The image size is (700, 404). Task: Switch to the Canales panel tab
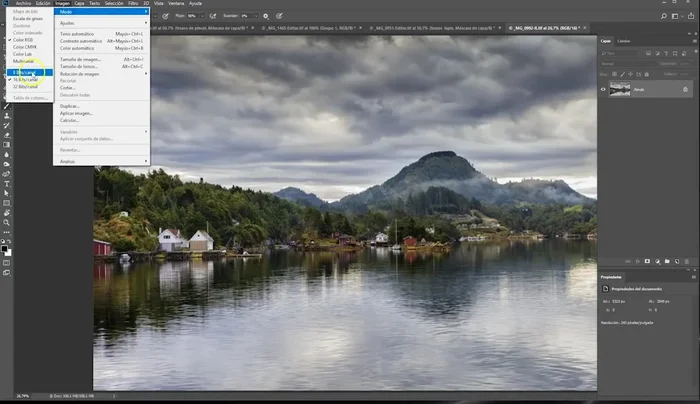(624, 41)
